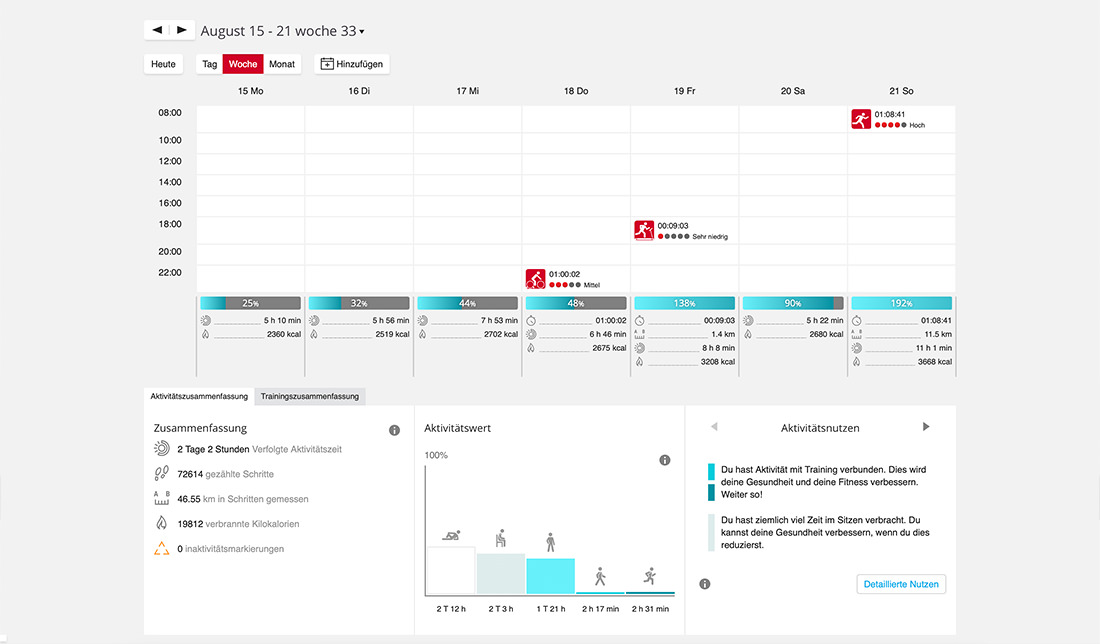Click Sunday's 192% activity progress bar

click(901, 303)
